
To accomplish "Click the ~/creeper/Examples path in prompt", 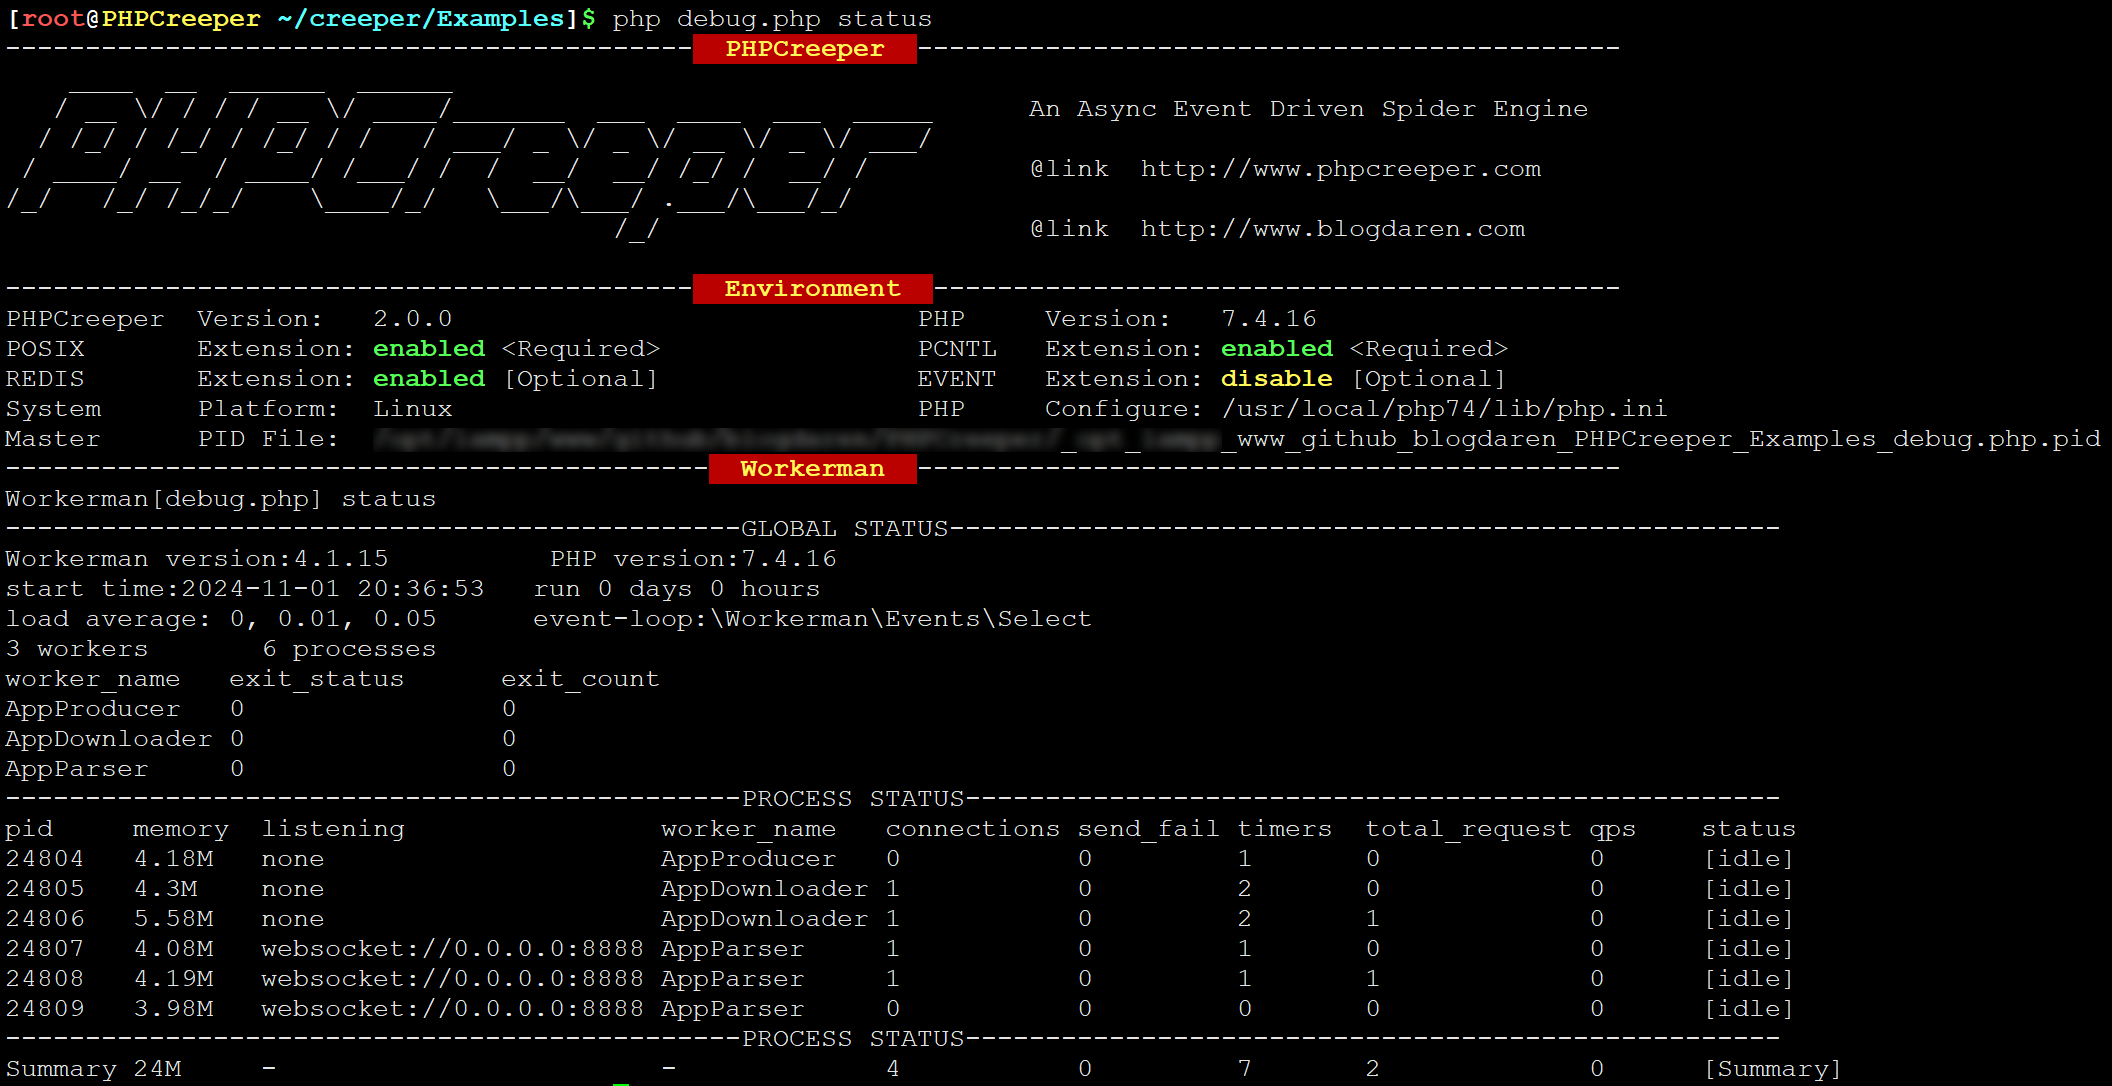I will coord(421,19).
